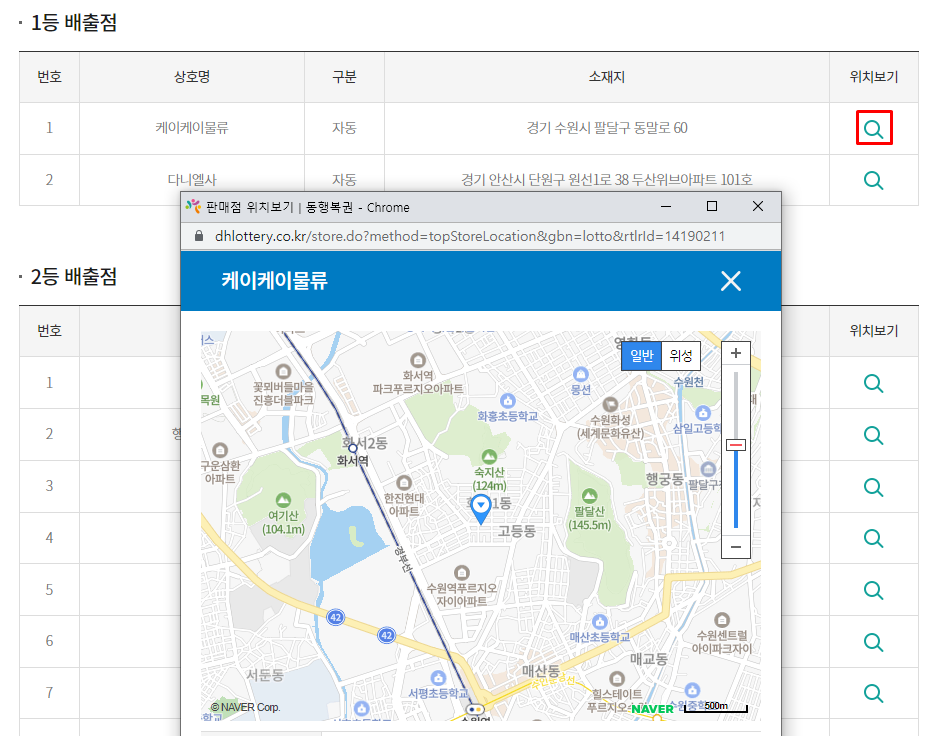The width and height of the screenshot is (930, 736).
Task: Zoom out map with minus button
Action: (735, 546)
